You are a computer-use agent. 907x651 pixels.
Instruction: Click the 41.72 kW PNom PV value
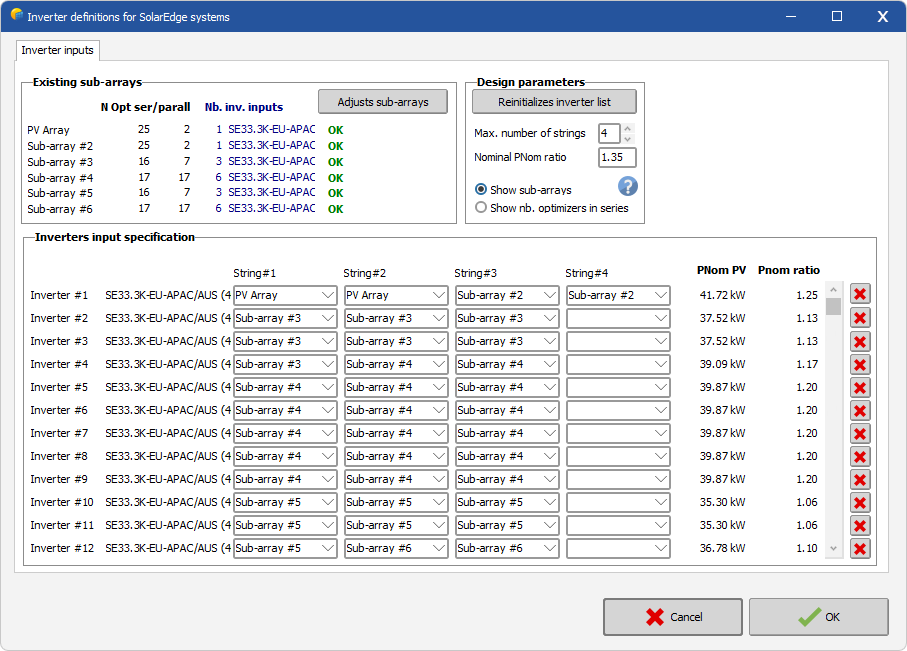722,295
